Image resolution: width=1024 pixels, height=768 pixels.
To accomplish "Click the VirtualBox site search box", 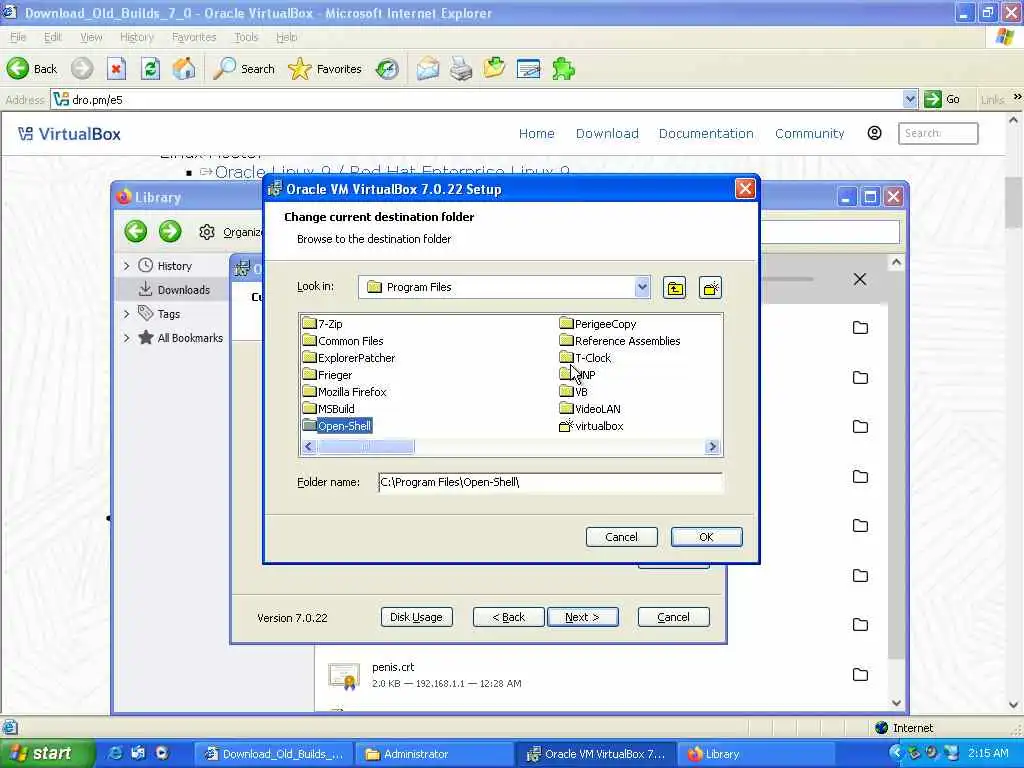I will (938, 133).
